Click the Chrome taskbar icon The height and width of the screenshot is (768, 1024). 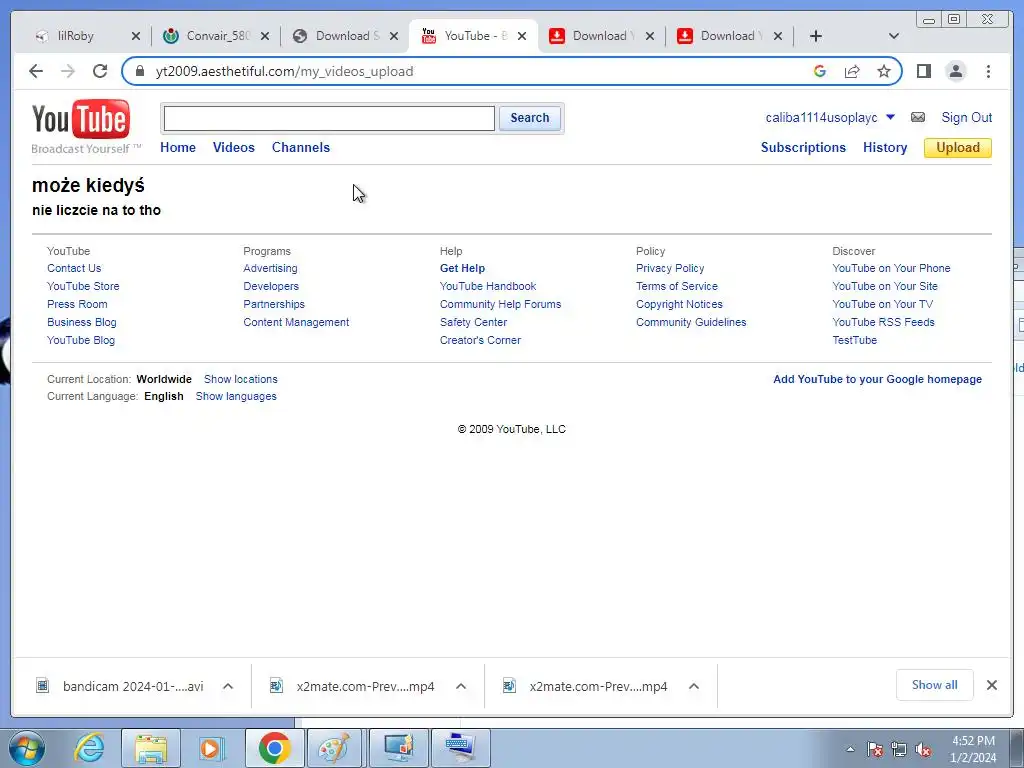pyautogui.click(x=274, y=748)
